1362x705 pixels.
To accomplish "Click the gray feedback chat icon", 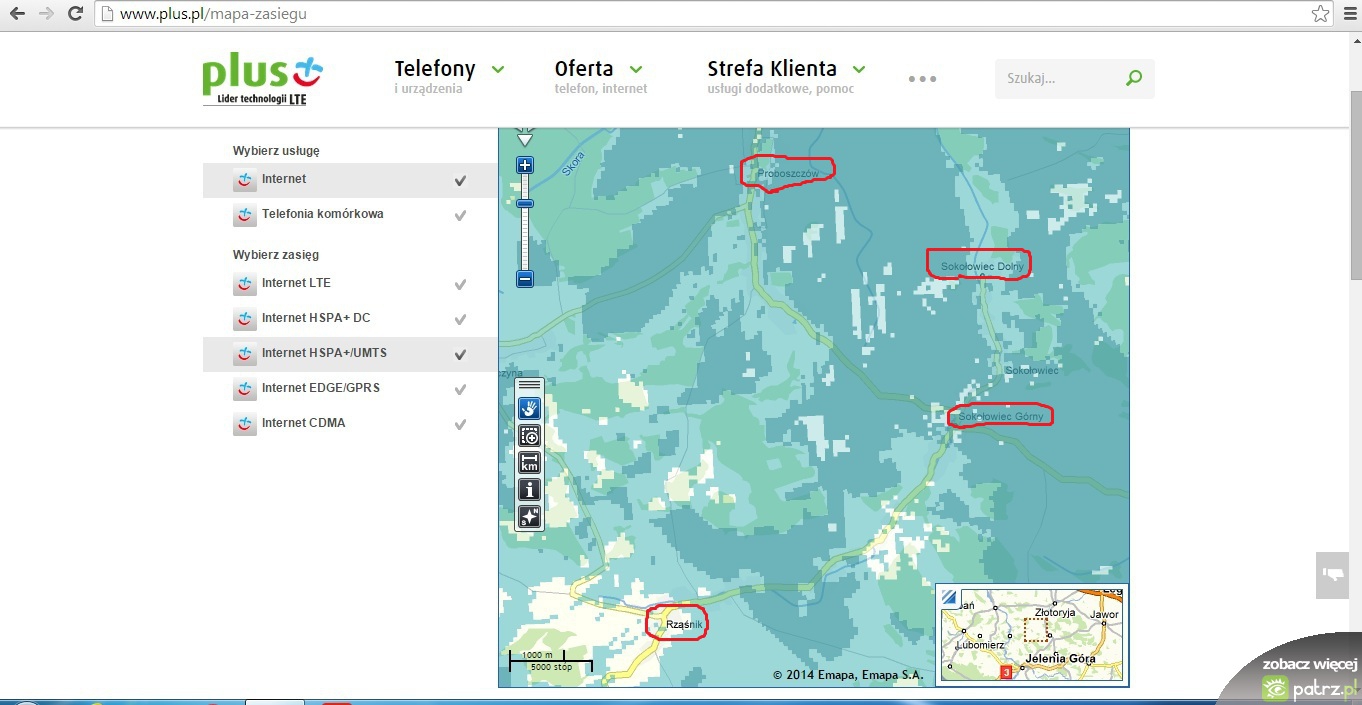I will coord(1333,574).
